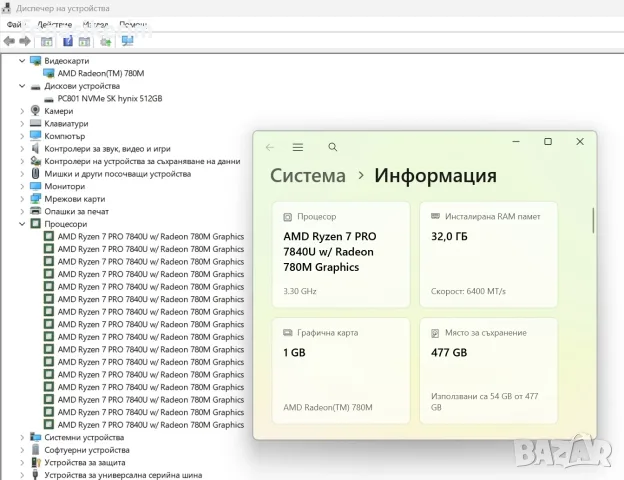Click the Update driver toolbar icon
The width and height of the screenshot is (624, 480).
pyautogui.click(x=105, y=41)
